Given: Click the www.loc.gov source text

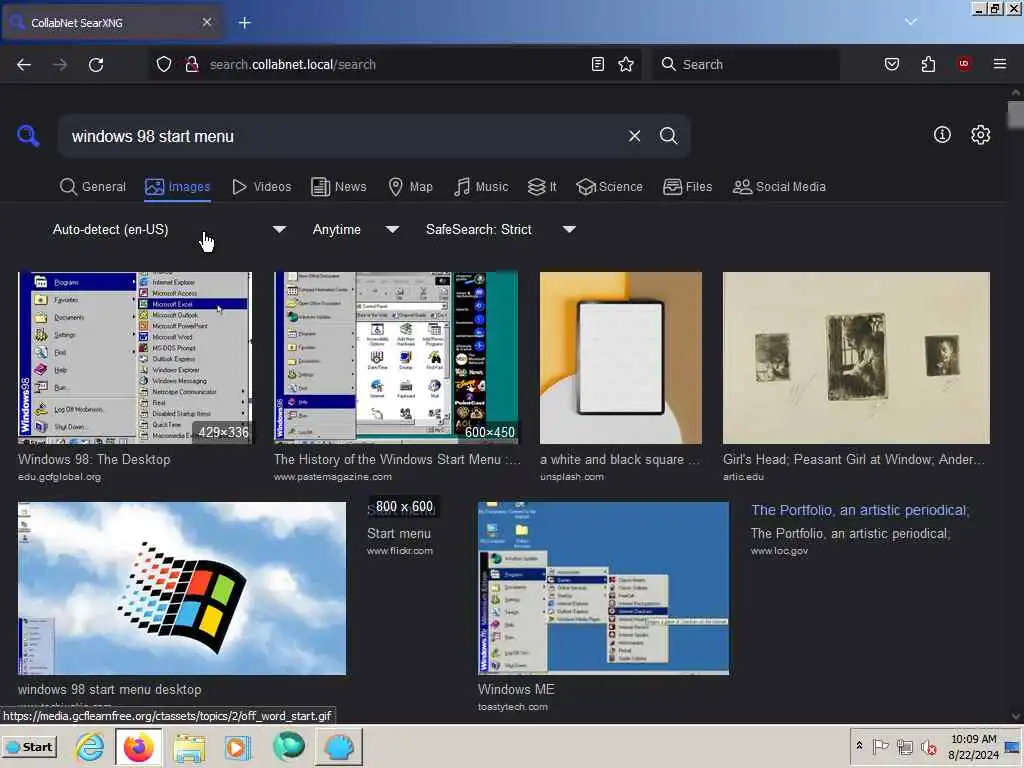Looking at the screenshot, I should point(779,551).
